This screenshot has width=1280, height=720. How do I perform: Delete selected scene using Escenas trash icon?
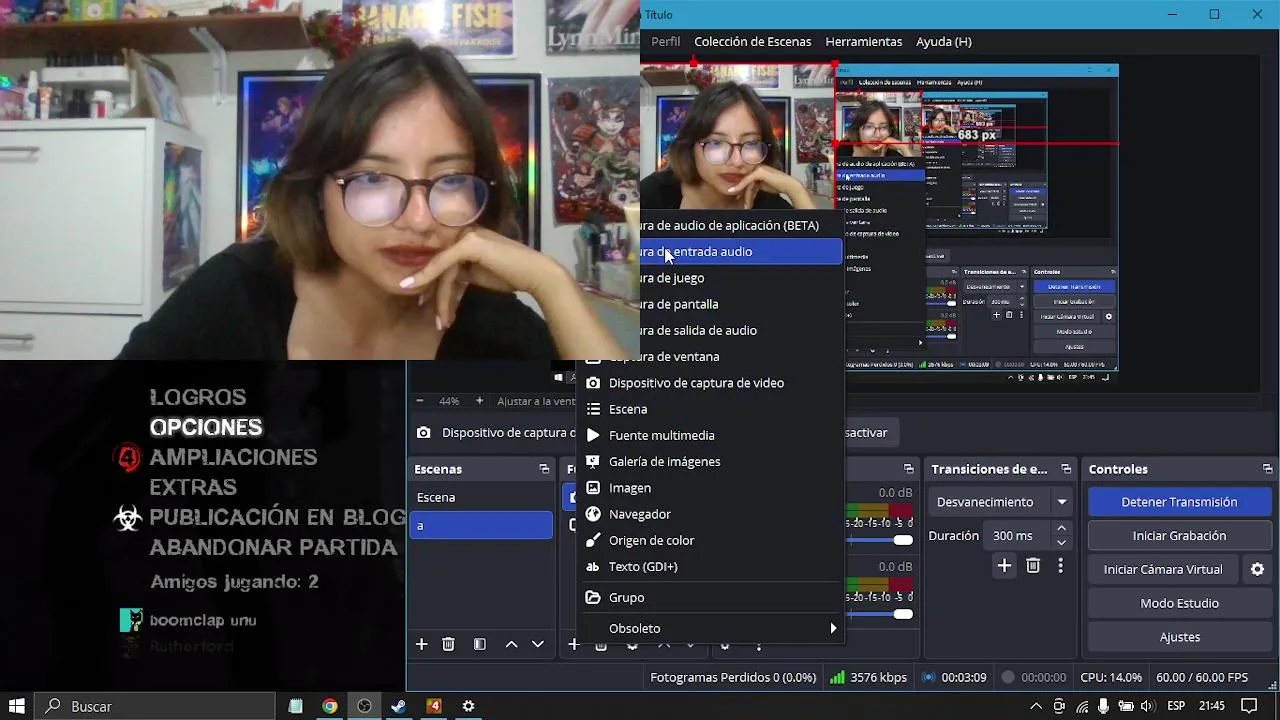point(448,645)
